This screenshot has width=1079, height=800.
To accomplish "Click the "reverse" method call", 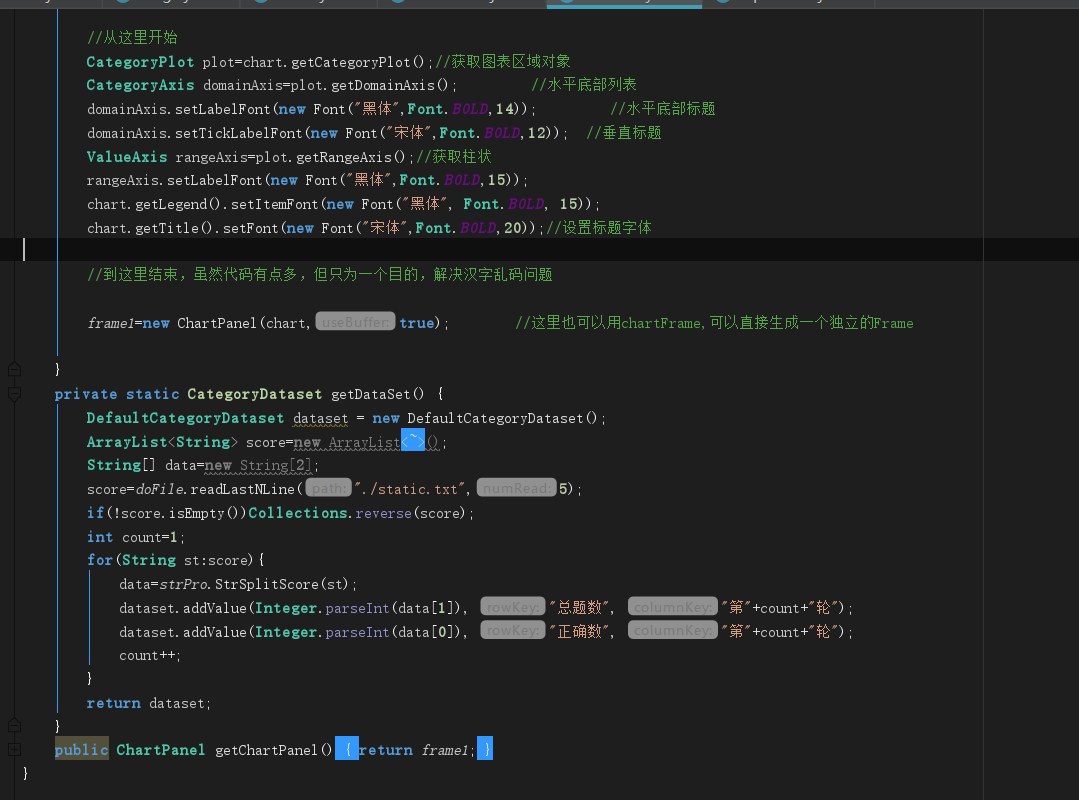I will click(x=383, y=513).
